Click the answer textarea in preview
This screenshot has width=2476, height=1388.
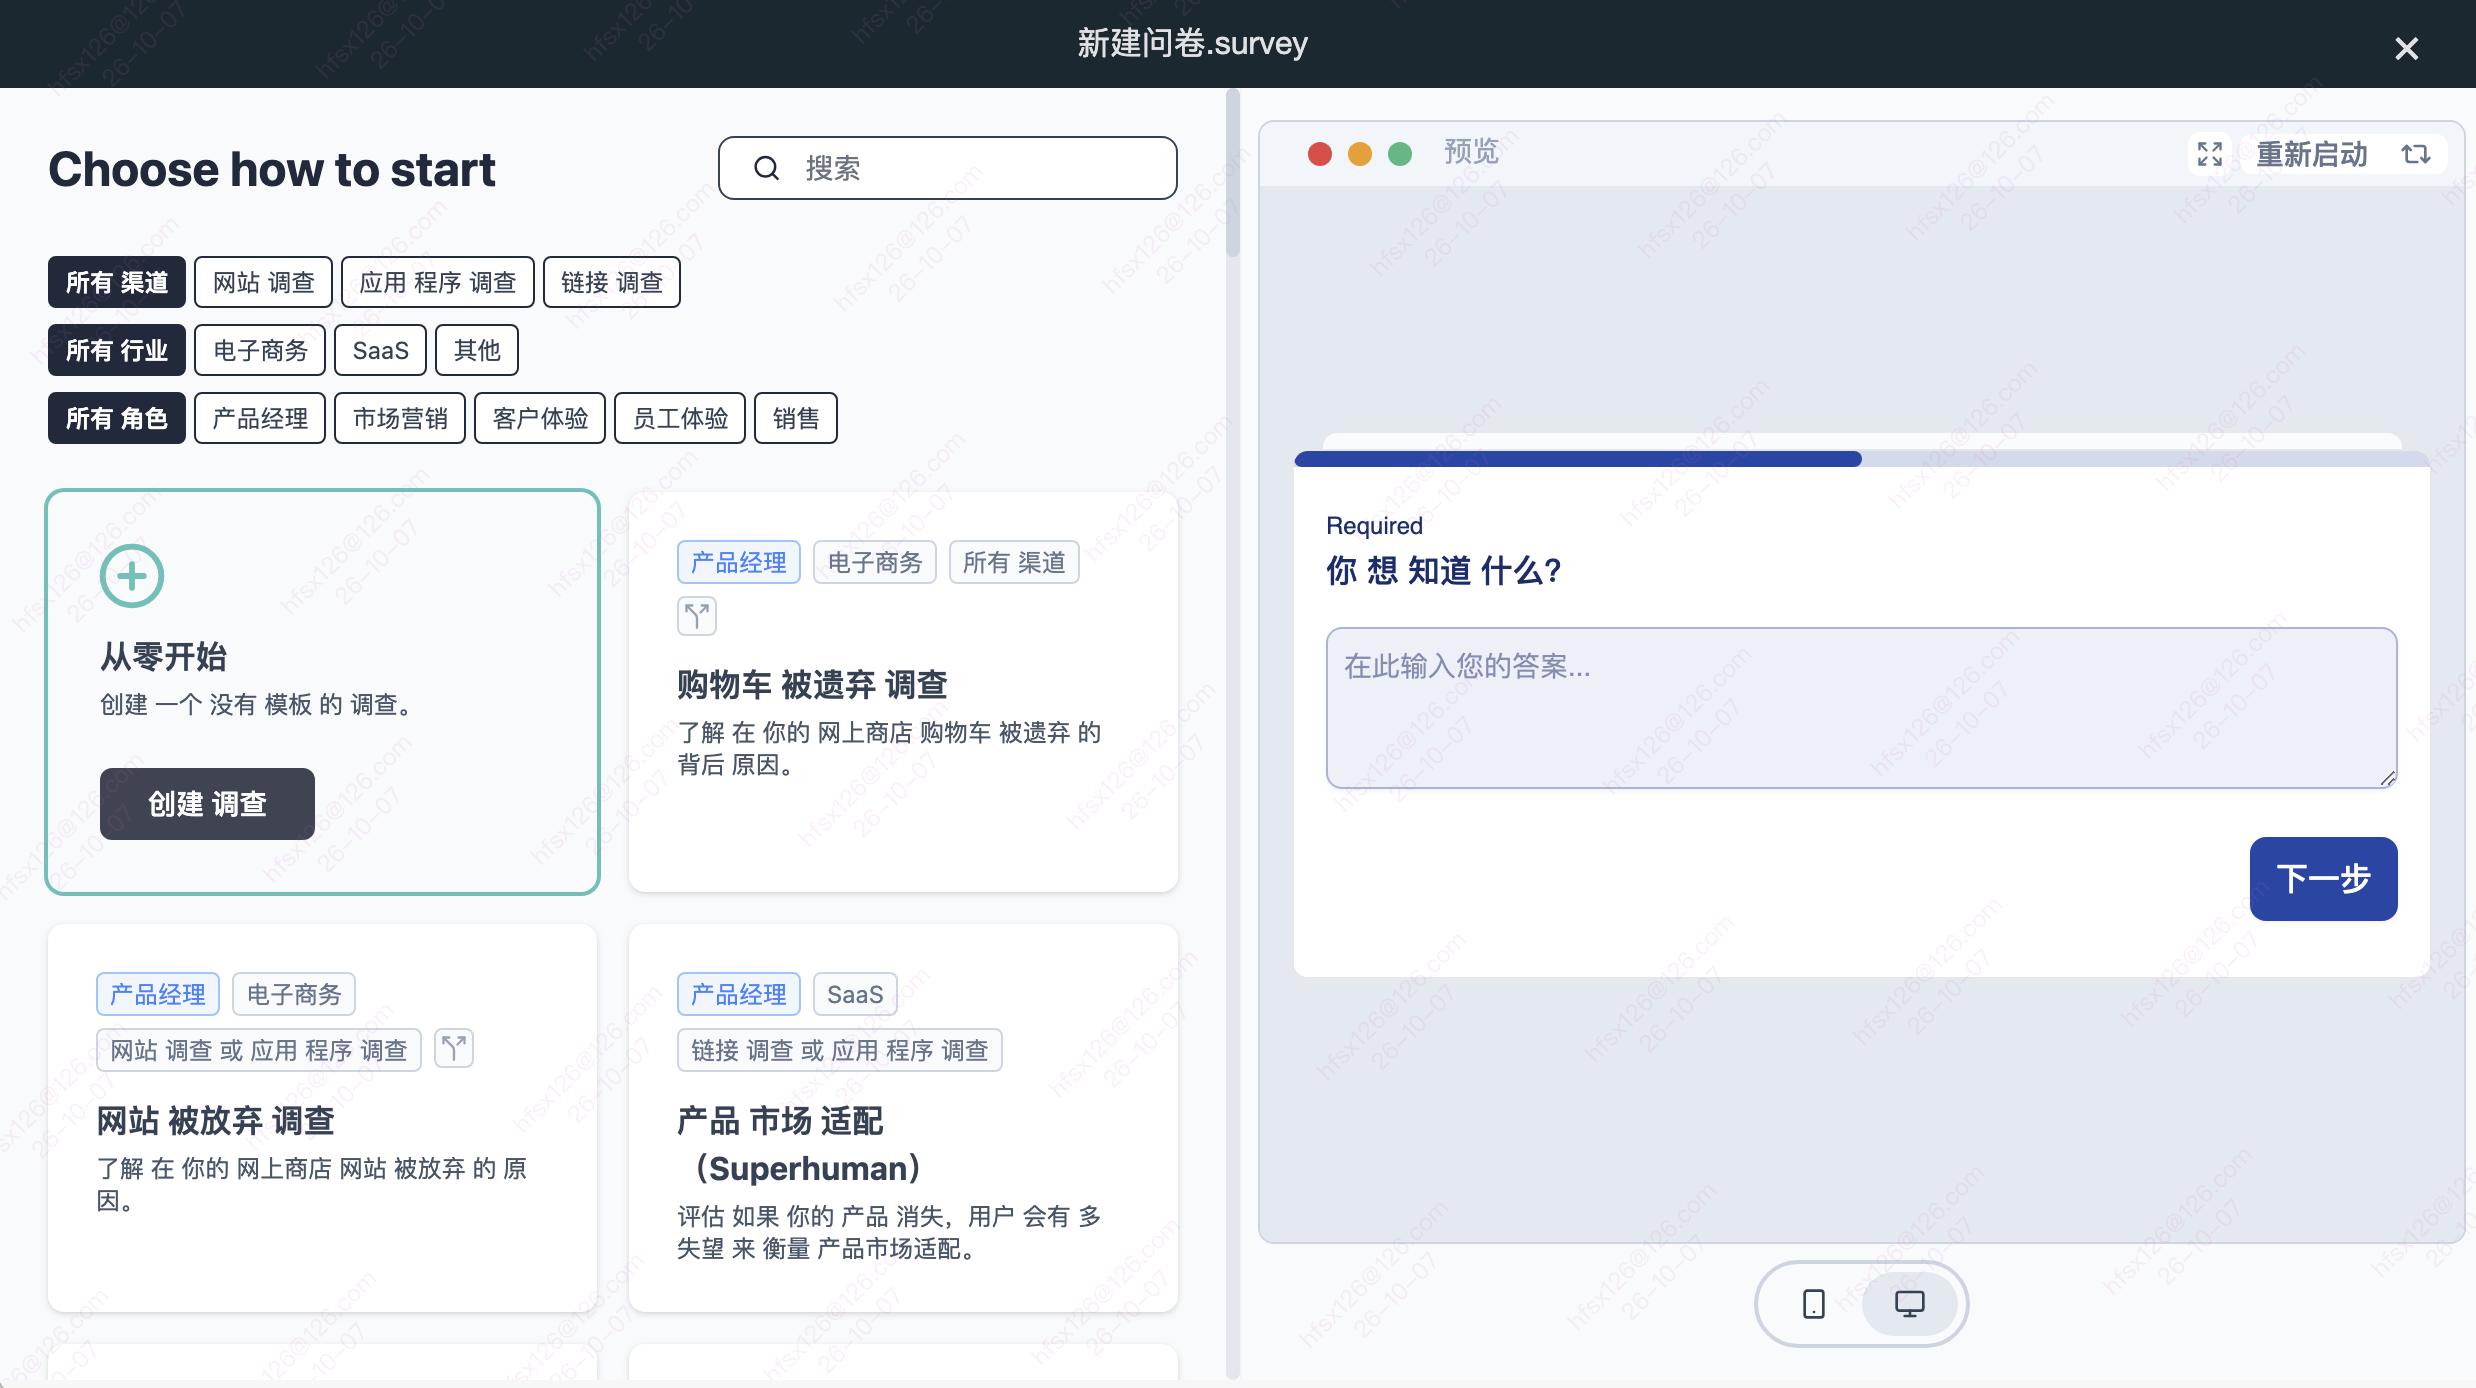coord(1862,708)
